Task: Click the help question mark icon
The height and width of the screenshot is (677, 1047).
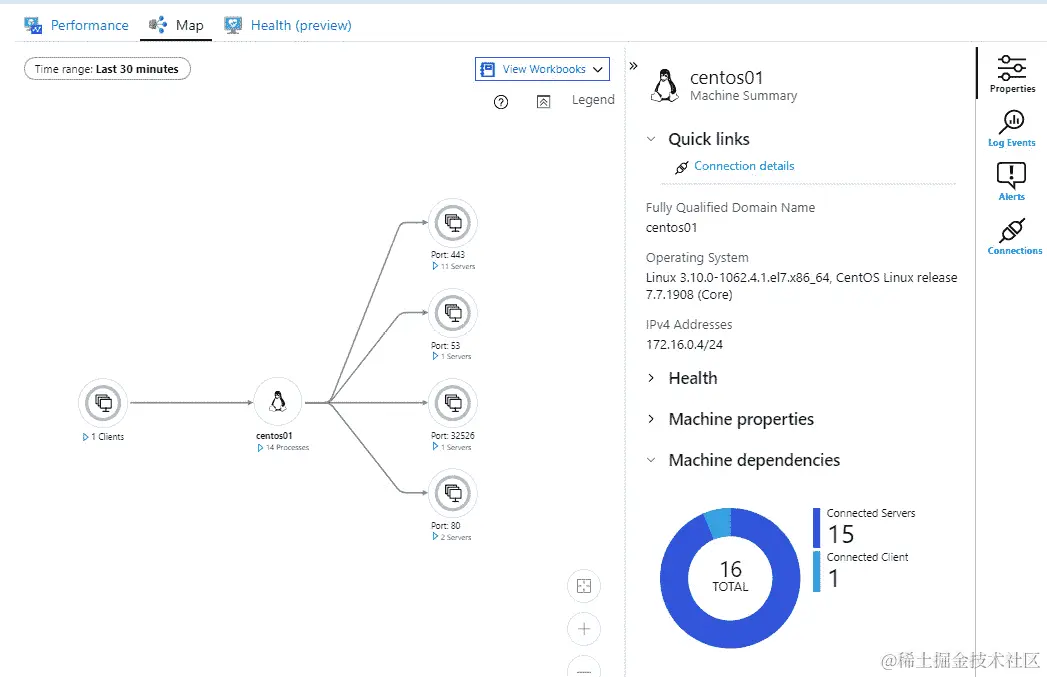Action: [x=501, y=101]
